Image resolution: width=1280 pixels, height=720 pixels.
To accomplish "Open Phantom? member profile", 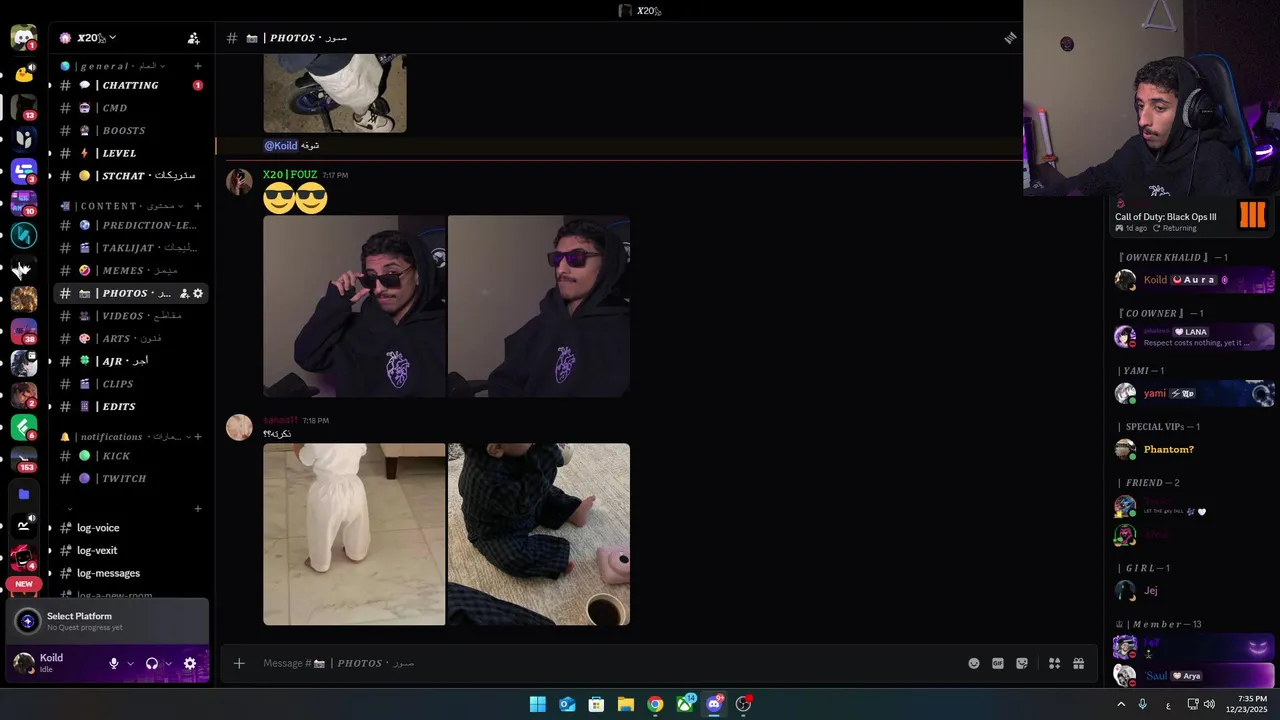I will pos(1194,449).
